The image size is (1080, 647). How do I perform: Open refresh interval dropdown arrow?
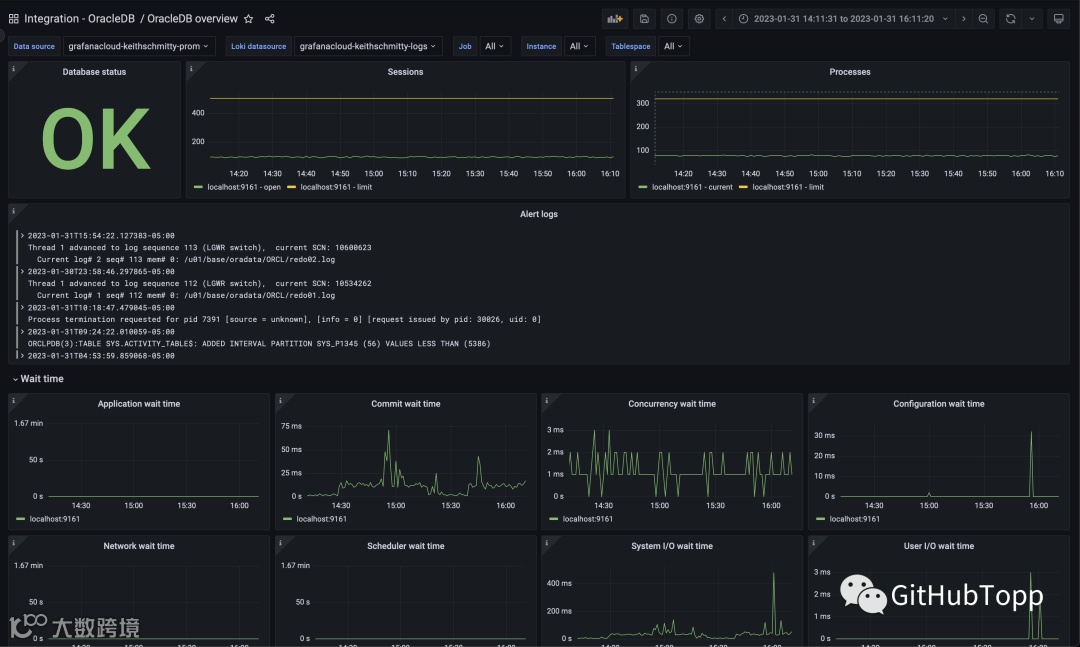[1032, 19]
